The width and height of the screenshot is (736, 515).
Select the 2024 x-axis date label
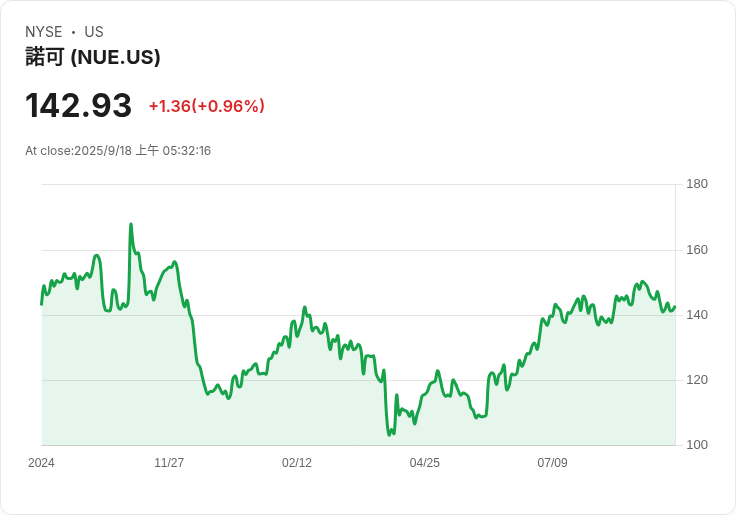click(x=41, y=463)
